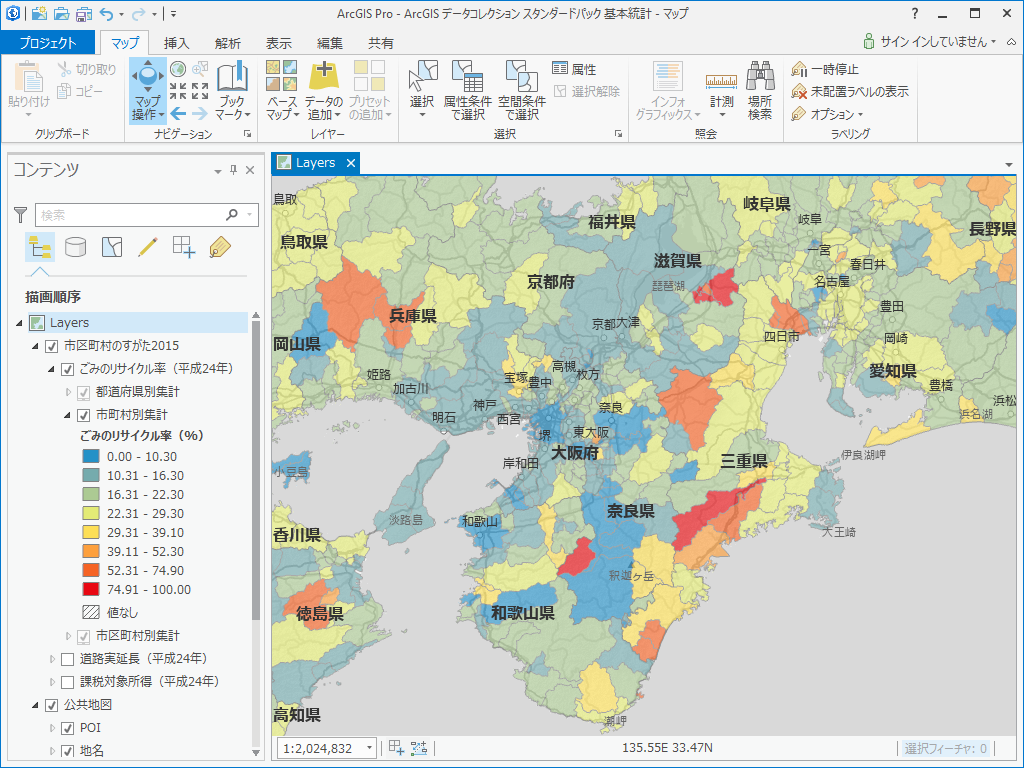Click the マップ操作 (Explore) tool
Viewport: 1024px width, 768px height.
pyautogui.click(x=147, y=90)
